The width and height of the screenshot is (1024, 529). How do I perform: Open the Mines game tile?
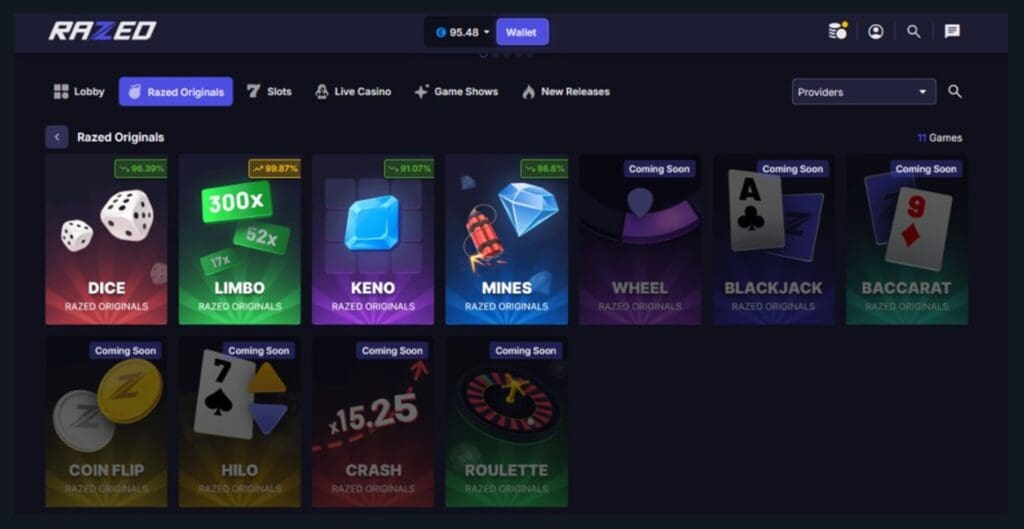tap(507, 240)
